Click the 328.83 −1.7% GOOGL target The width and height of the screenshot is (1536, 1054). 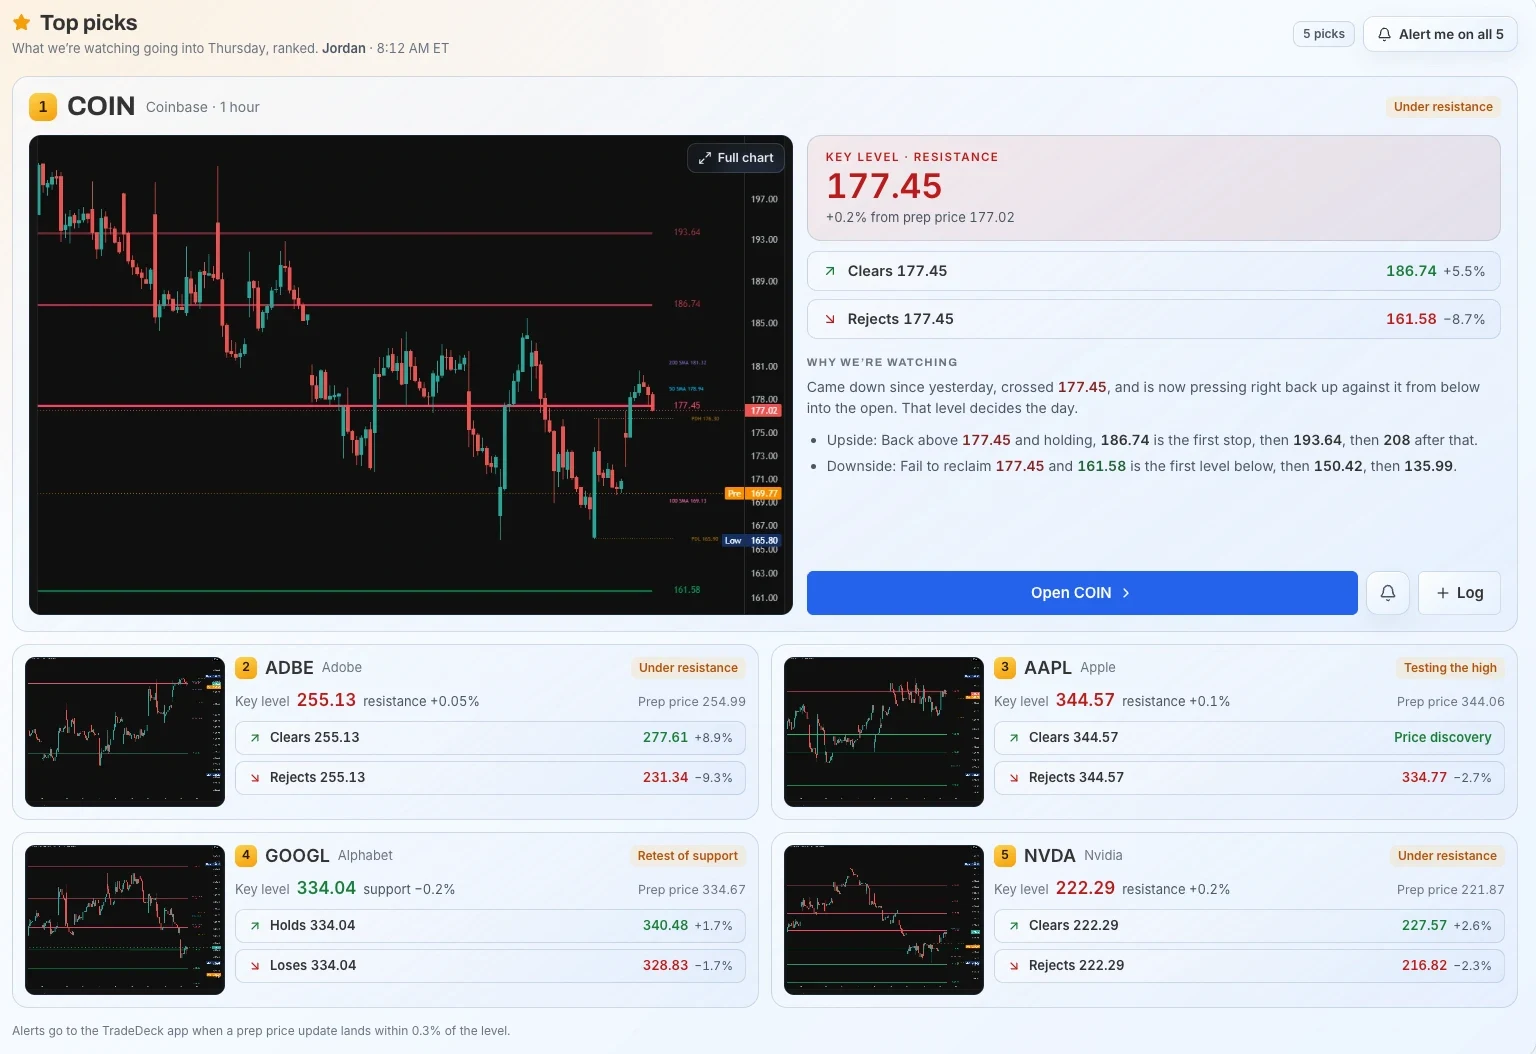point(687,966)
